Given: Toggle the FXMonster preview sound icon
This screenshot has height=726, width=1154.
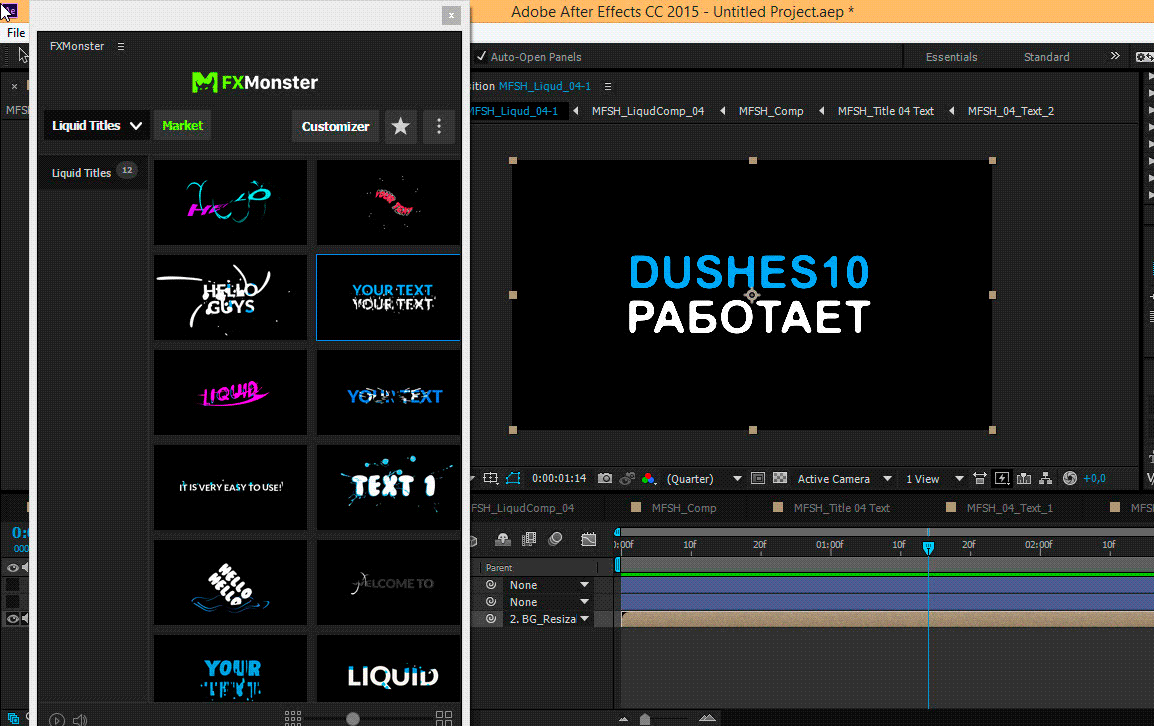Looking at the screenshot, I should click(x=80, y=719).
